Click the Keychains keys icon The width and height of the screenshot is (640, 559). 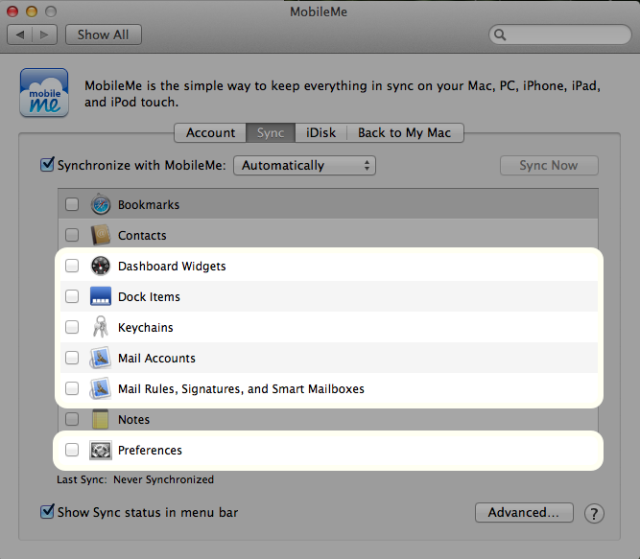coord(100,327)
